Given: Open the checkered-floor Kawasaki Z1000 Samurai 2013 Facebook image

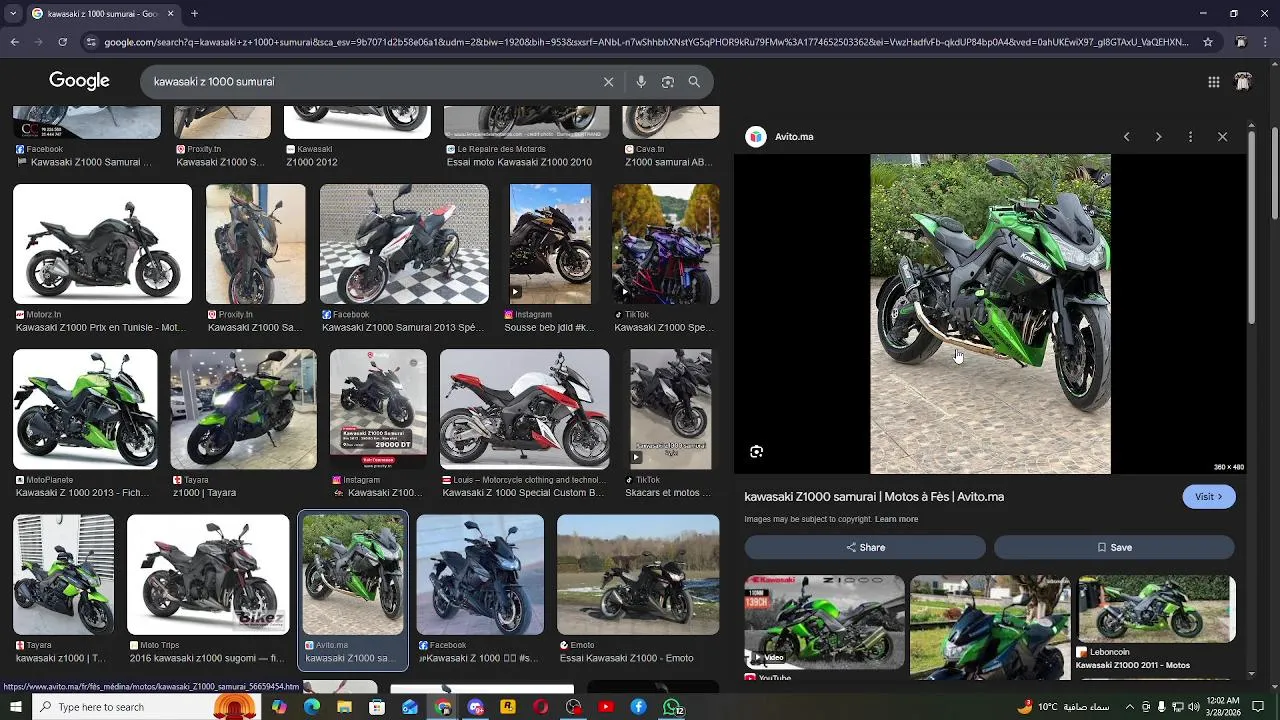Looking at the screenshot, I should pyautogui.click(x=404, y=244).
